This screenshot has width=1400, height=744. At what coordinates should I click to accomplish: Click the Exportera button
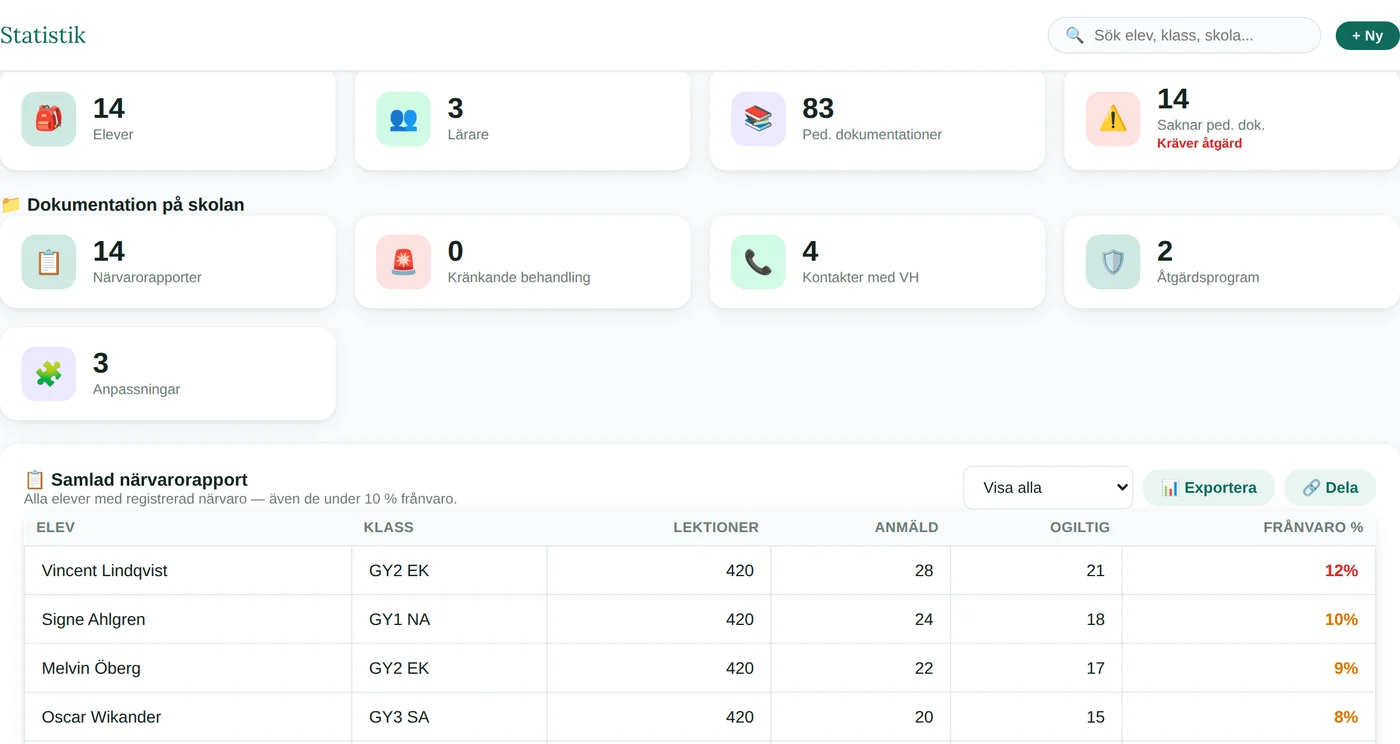tap(1208, 488)
